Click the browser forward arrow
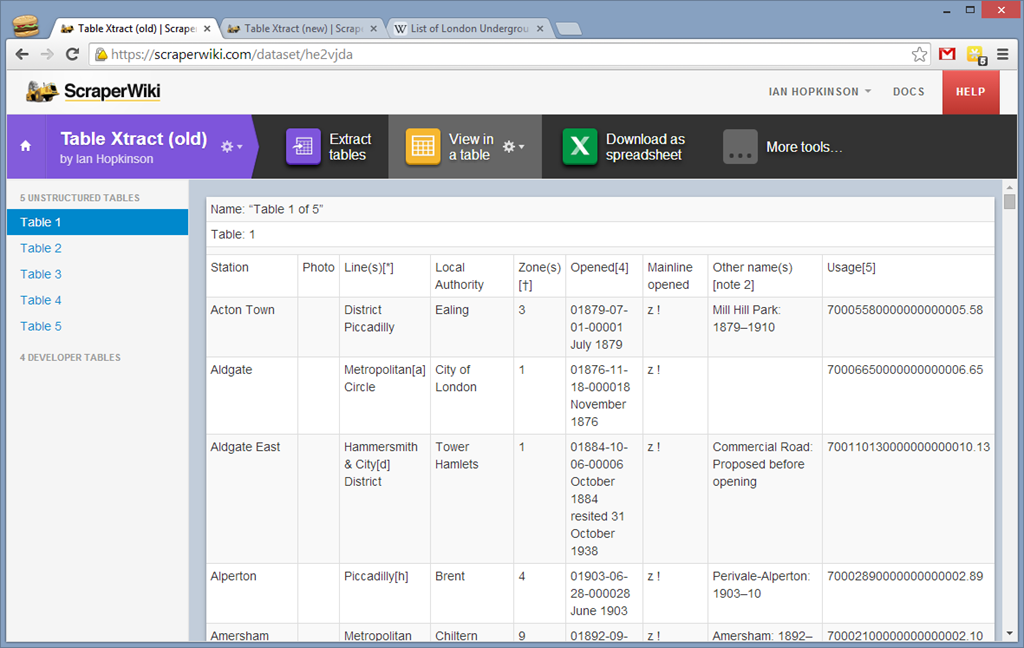This screenshot has width=1024, height=648. (x=47, y=54)
